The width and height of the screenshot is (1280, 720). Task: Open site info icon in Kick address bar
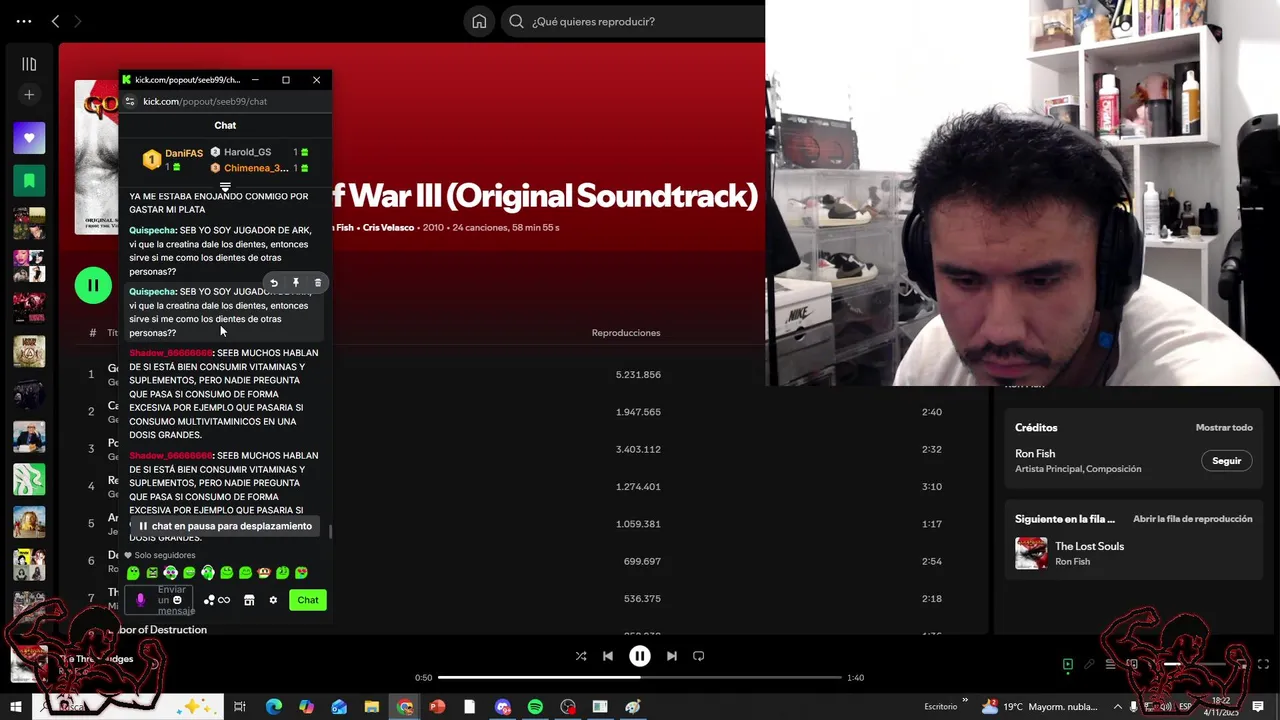[x=129, y=101]
